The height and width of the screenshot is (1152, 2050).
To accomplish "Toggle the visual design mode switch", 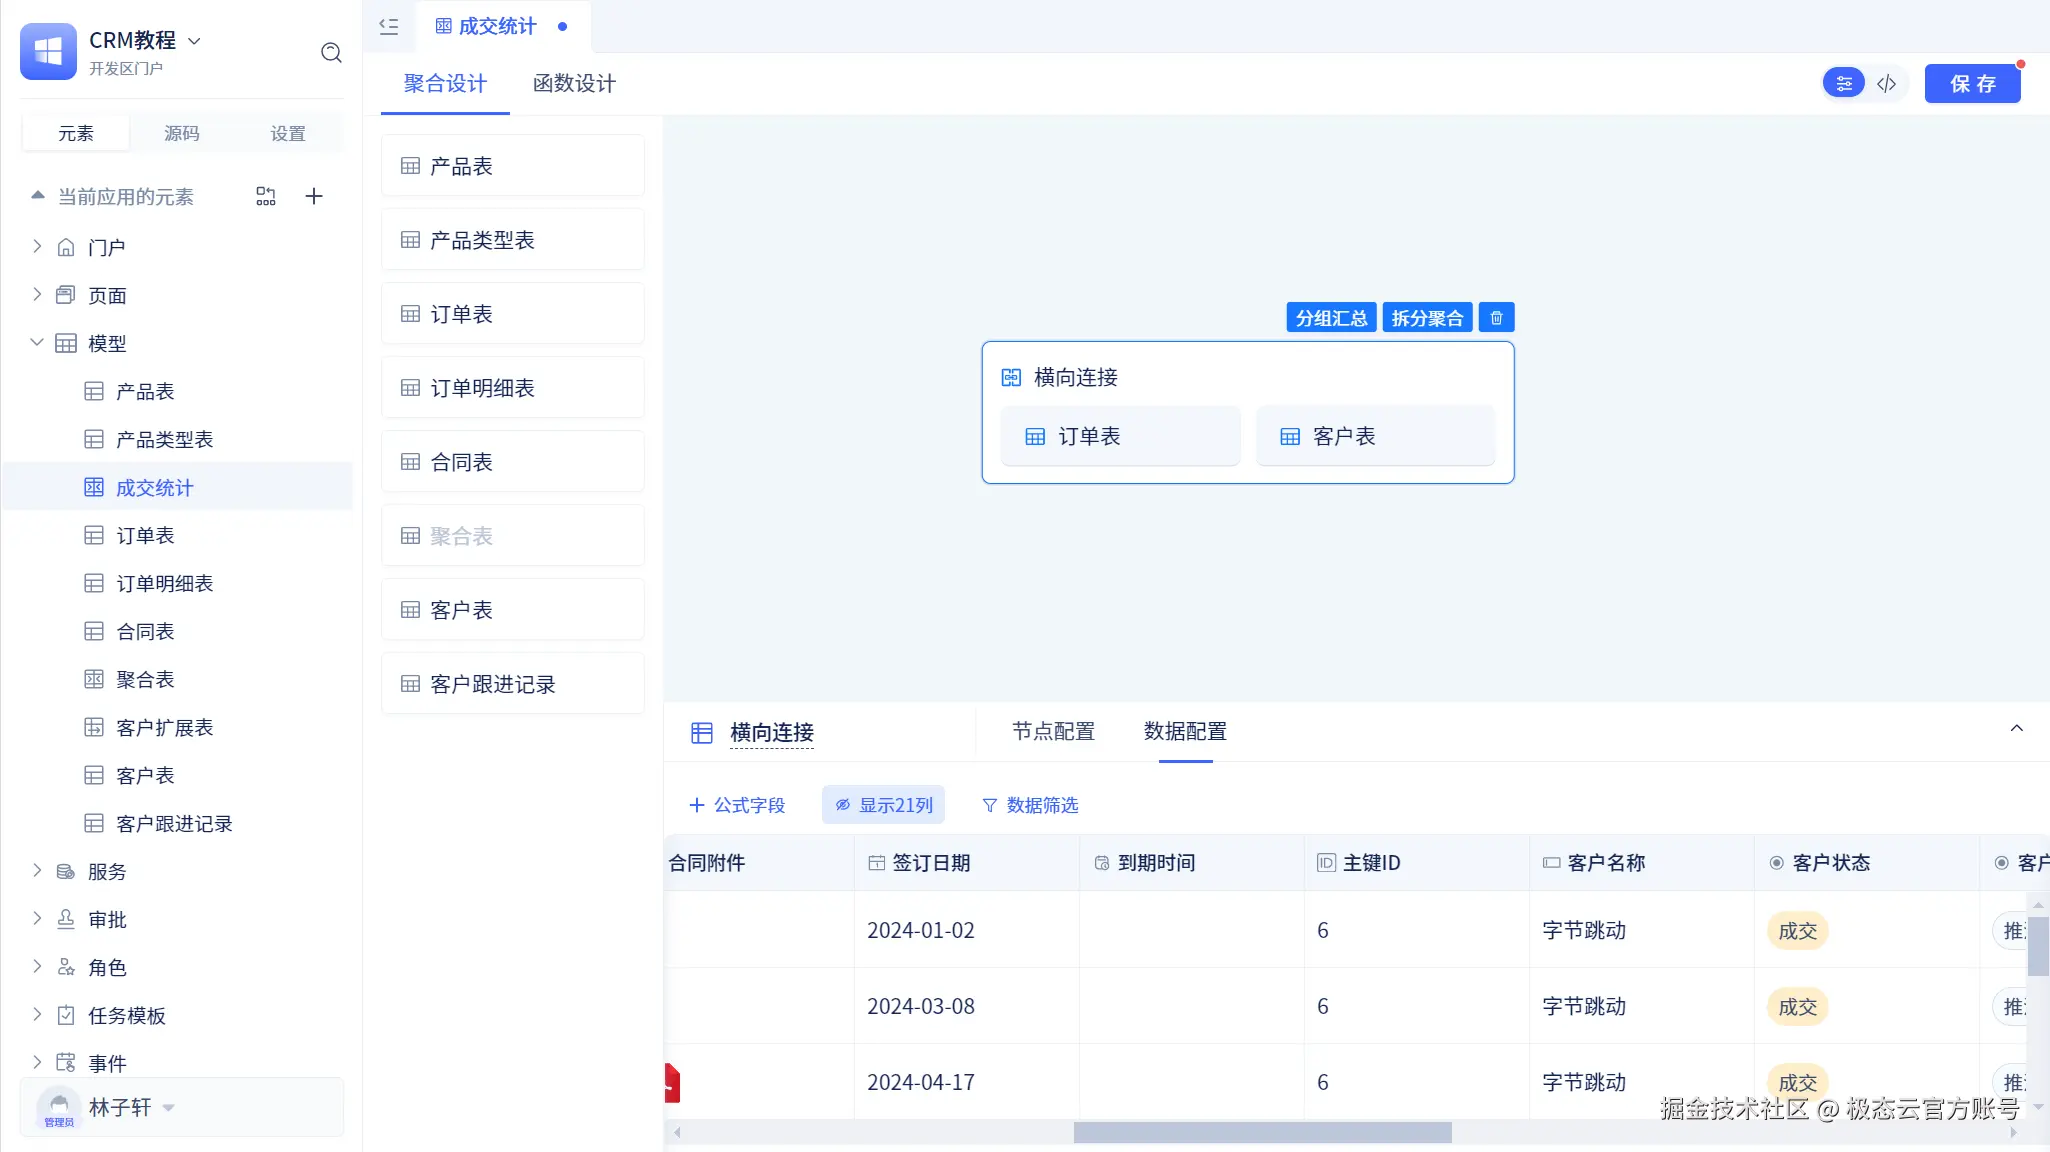I will pos(1844,84).
